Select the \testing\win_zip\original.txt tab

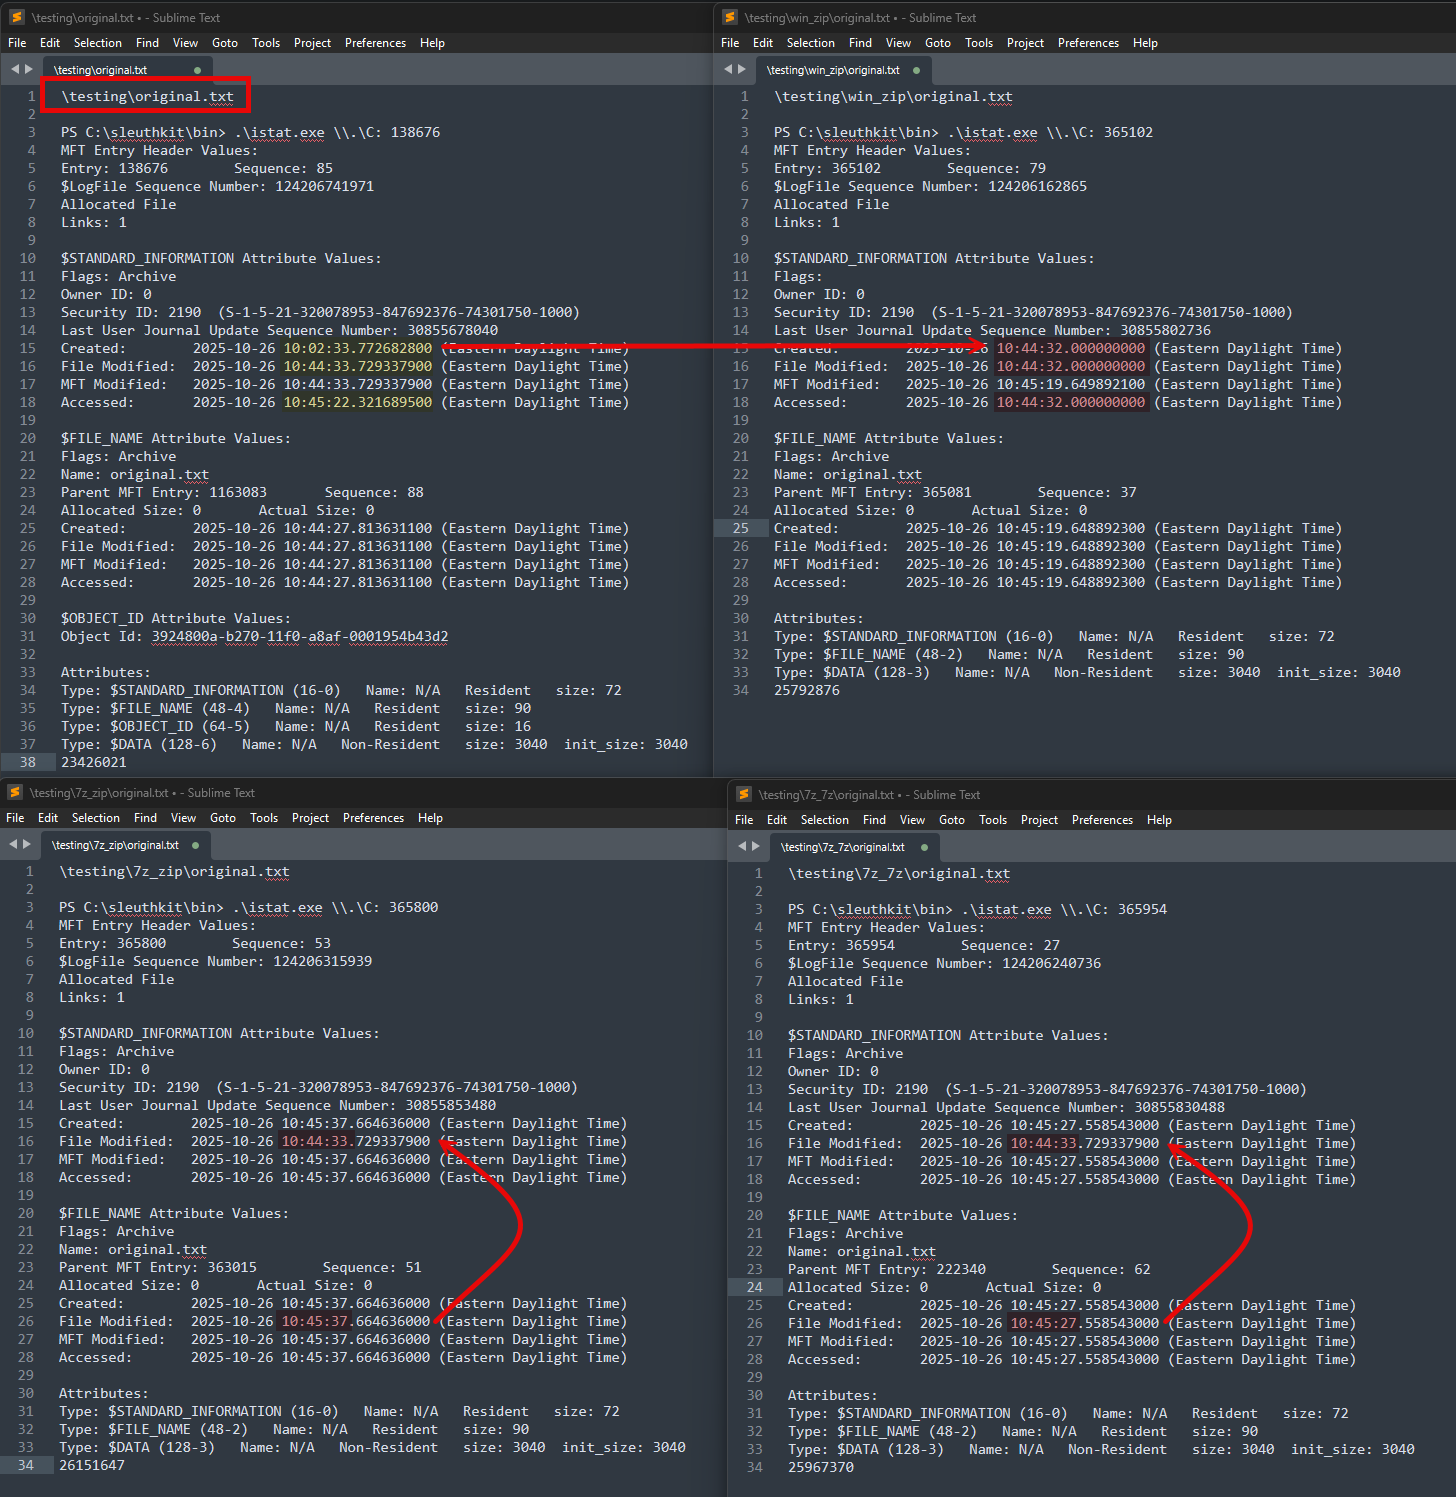[x=833, y=70]
